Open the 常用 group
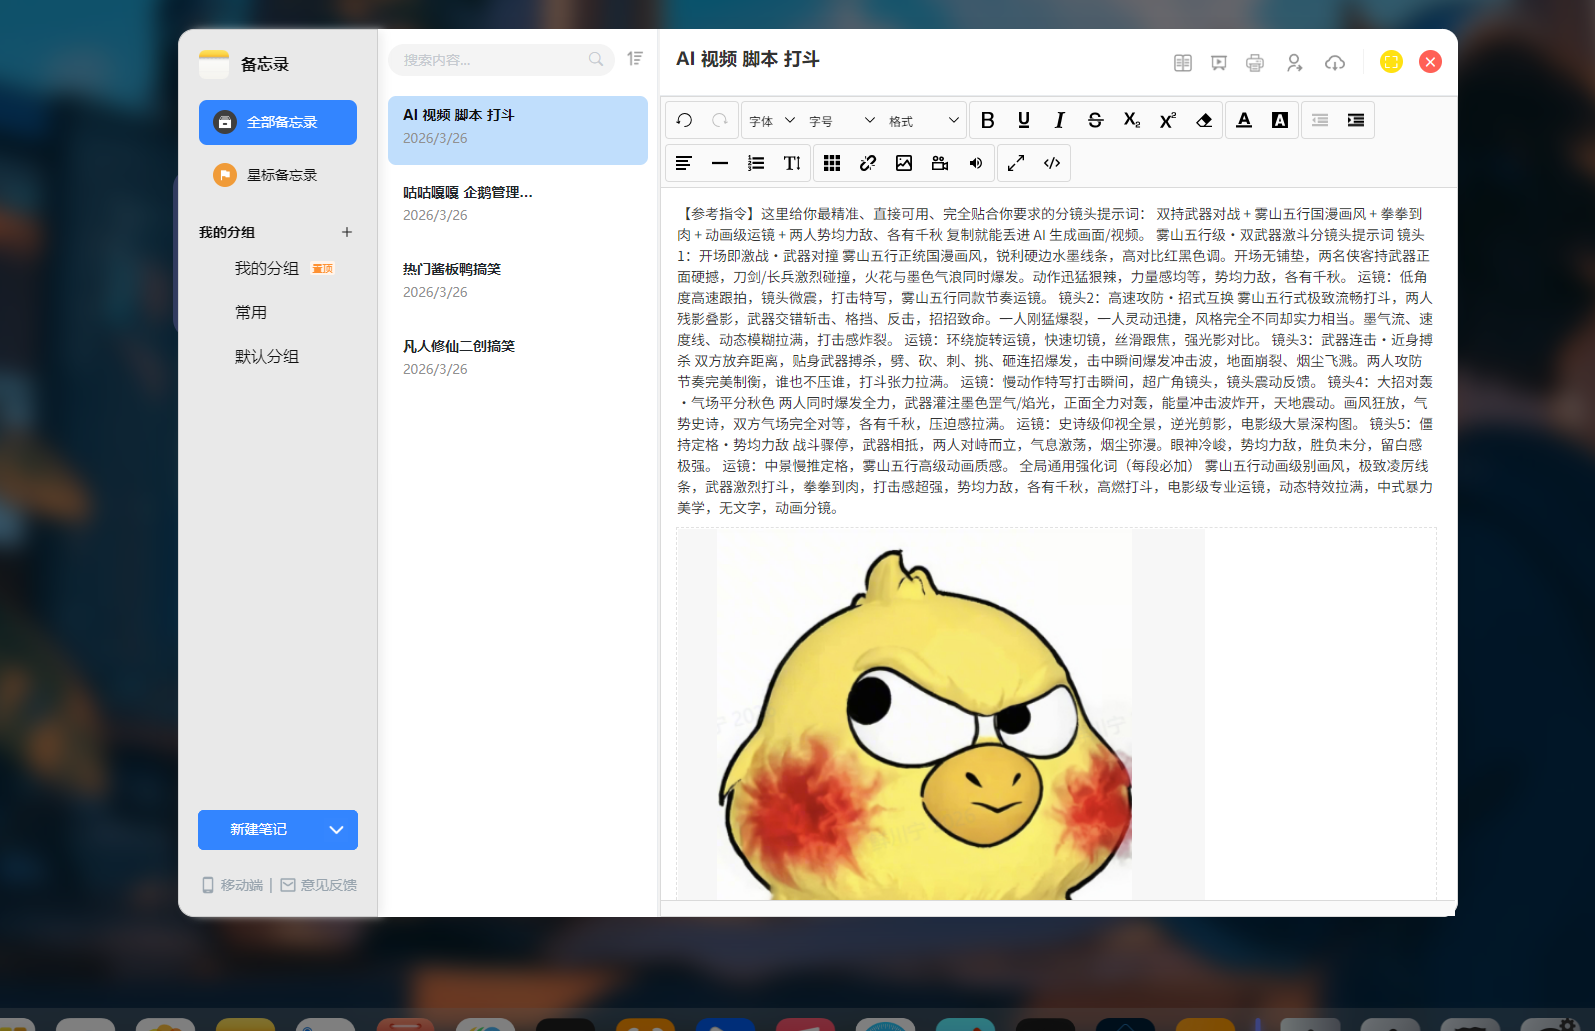This screenshot has height=1031, width=1595. coord(251,313)
